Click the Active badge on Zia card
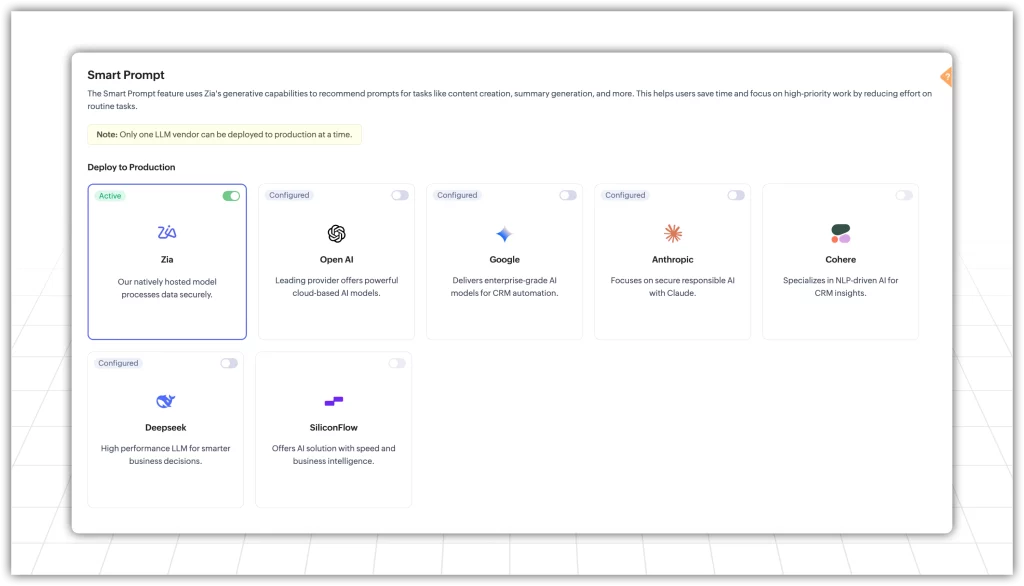 point(110,196)
